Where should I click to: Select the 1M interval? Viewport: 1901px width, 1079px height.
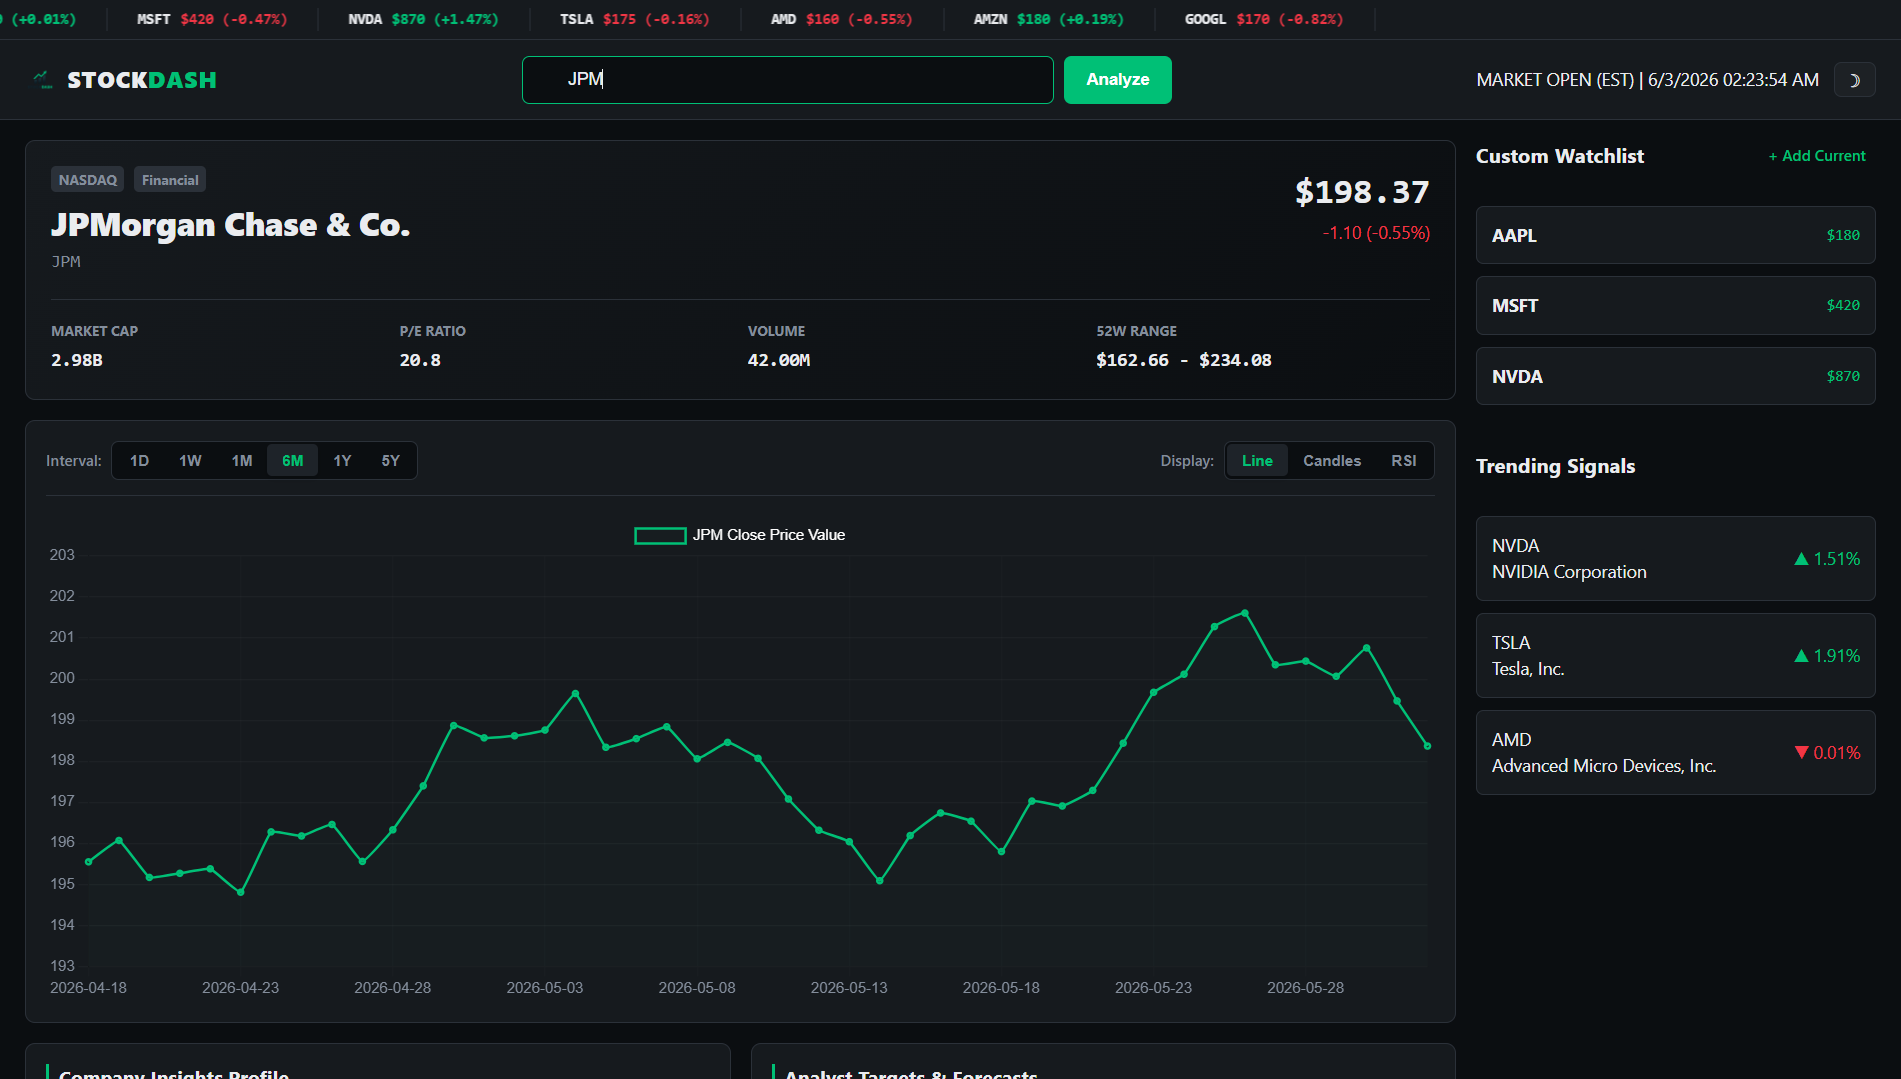point(242,461)
